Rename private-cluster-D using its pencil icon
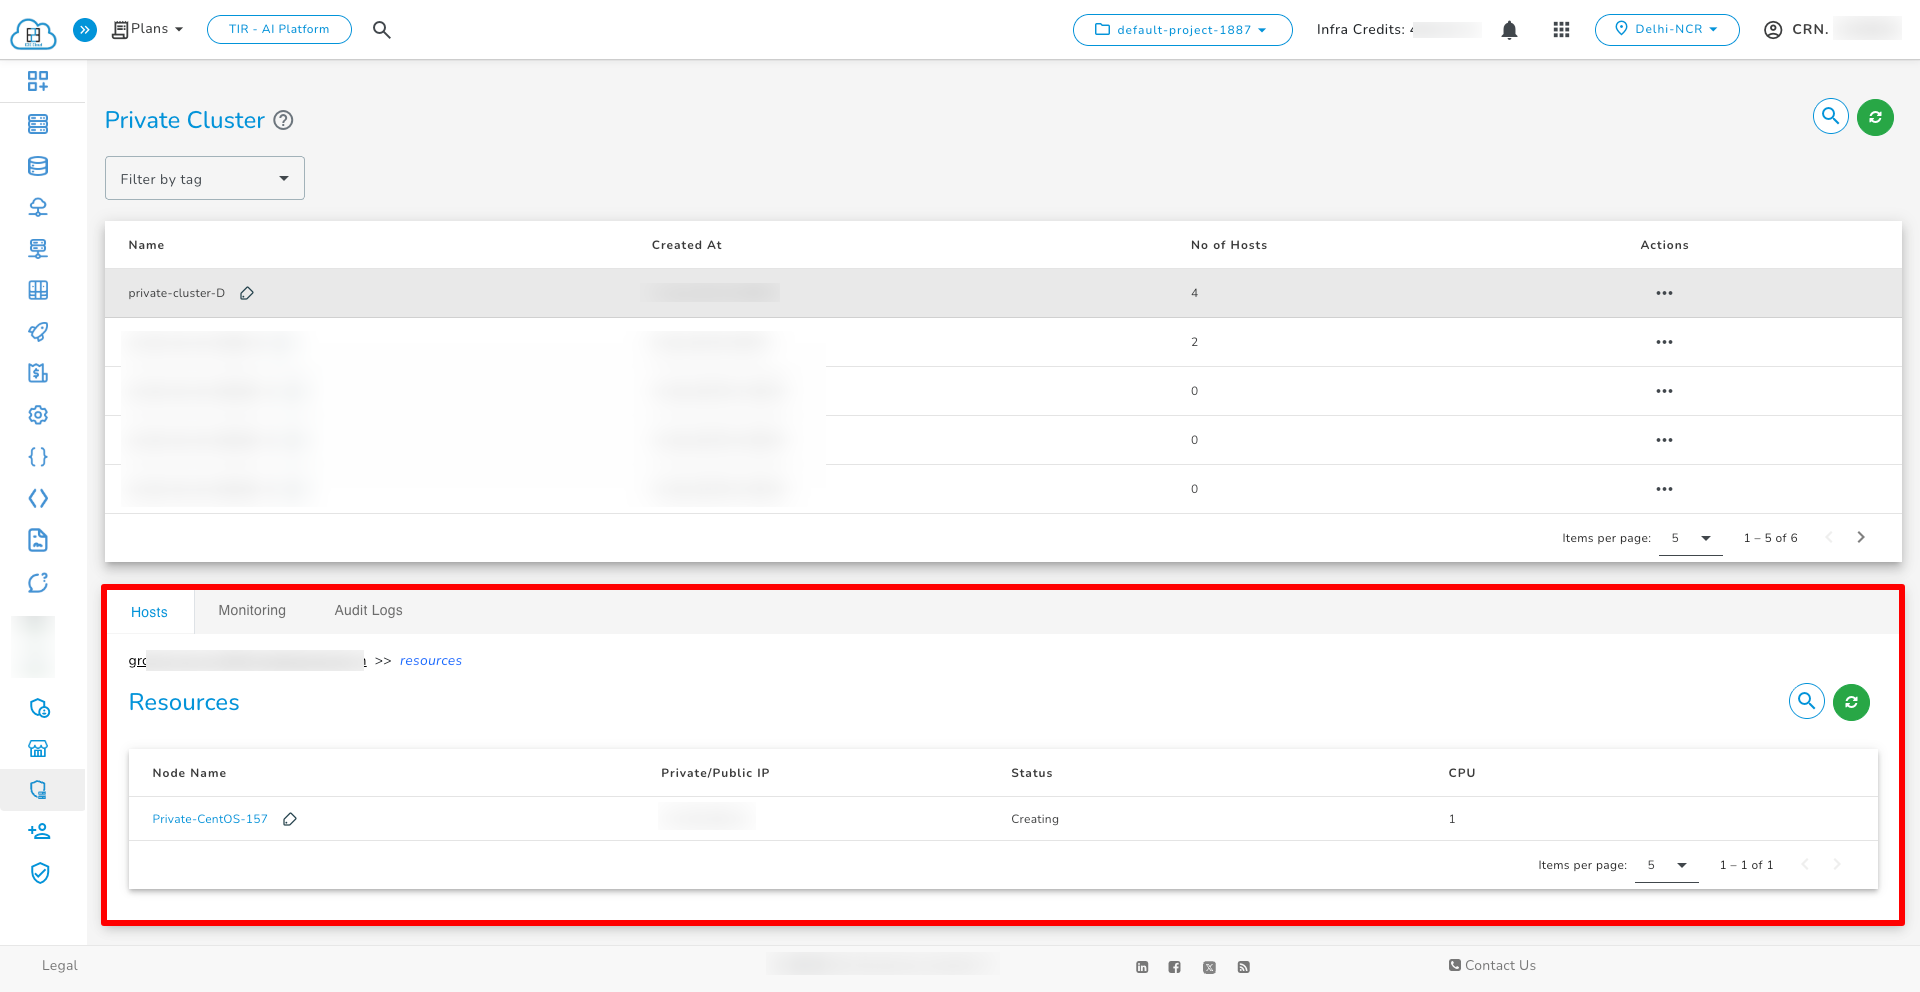 point(247,293)
